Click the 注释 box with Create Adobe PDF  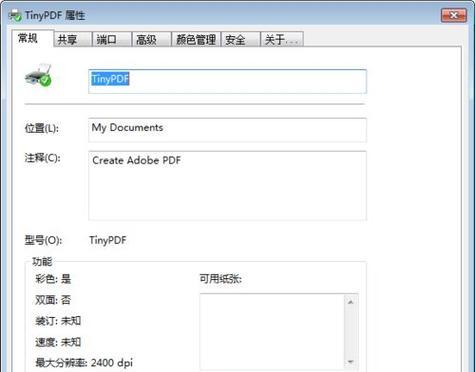coord(227,186)
